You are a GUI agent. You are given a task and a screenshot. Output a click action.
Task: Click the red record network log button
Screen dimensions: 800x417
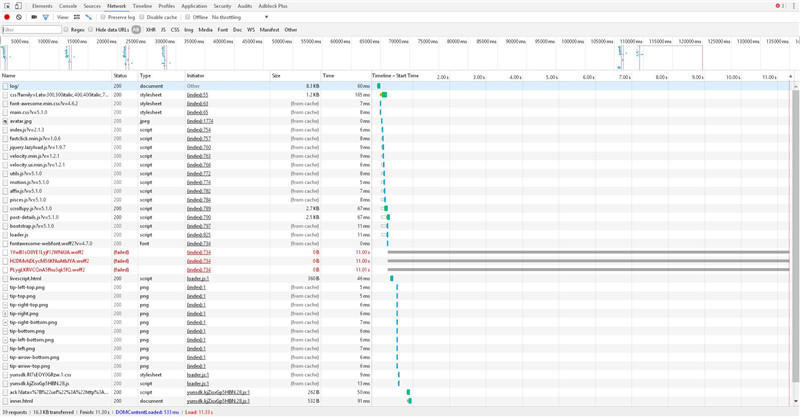tap(7, 17)
